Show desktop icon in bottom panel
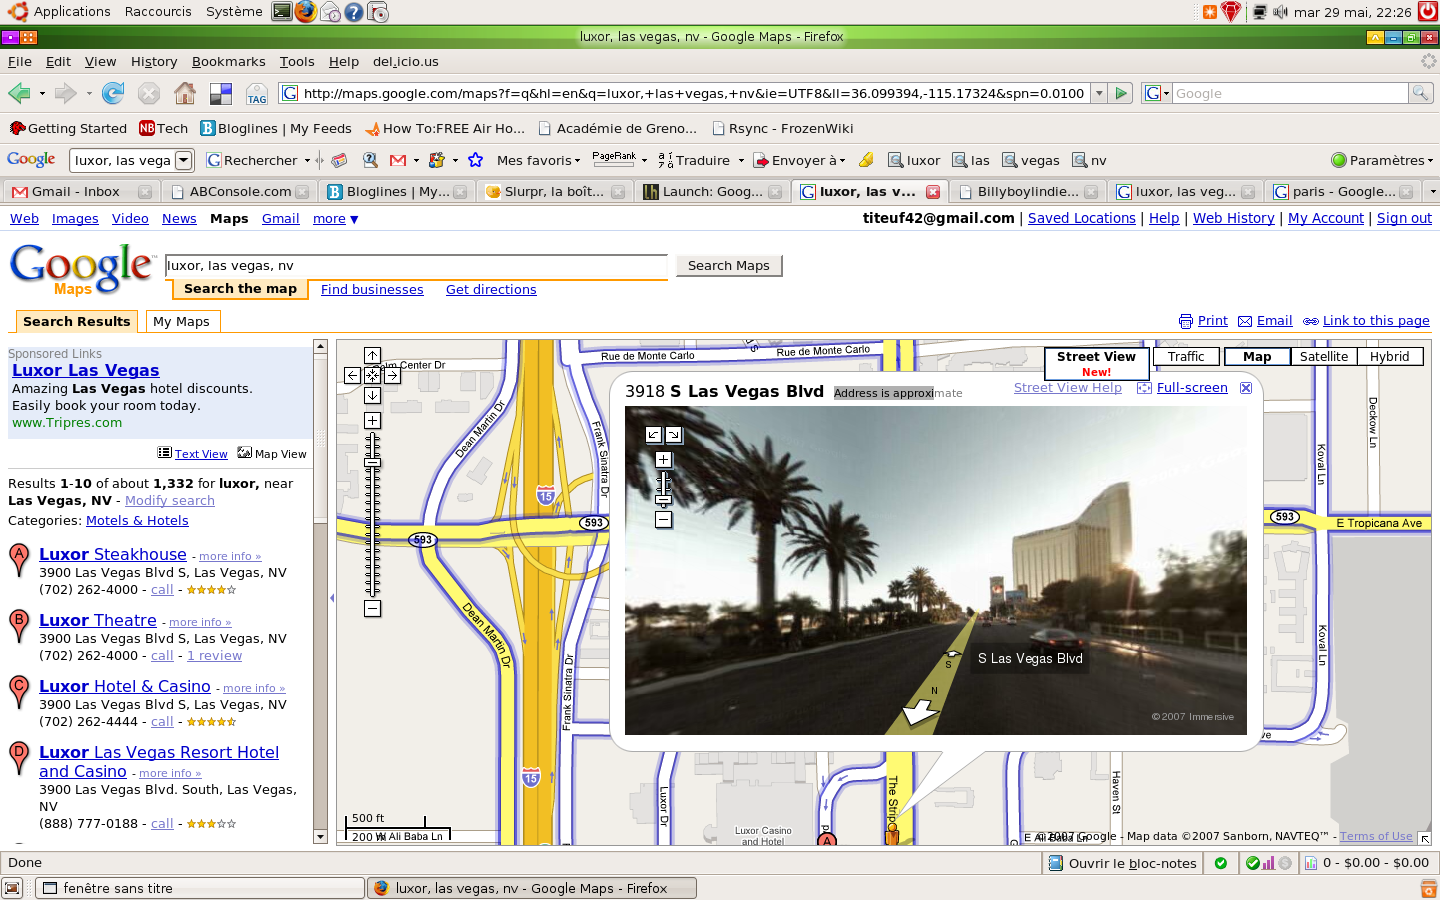 12,888
